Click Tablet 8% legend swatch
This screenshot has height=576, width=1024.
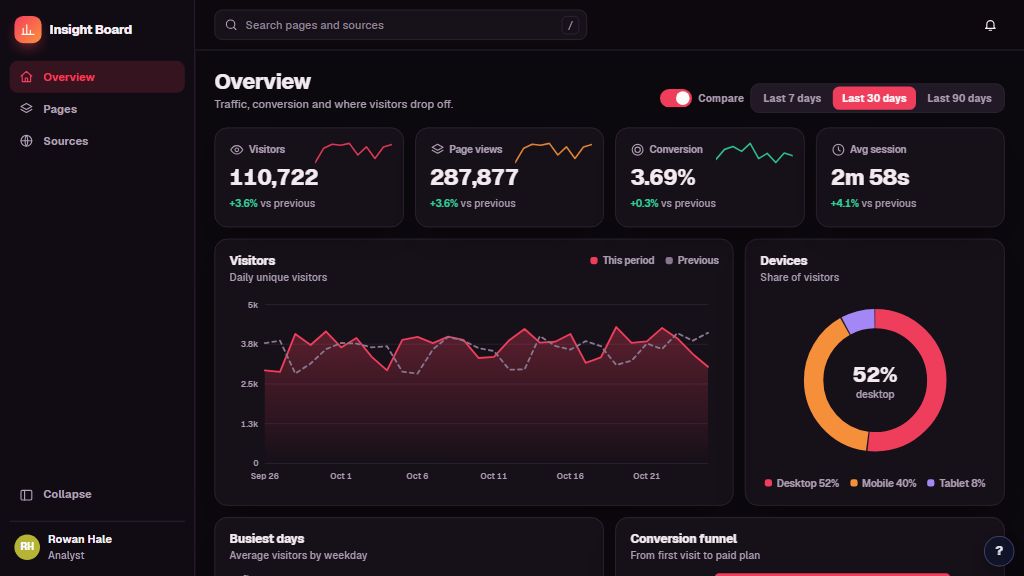click(x=931, y=483)
